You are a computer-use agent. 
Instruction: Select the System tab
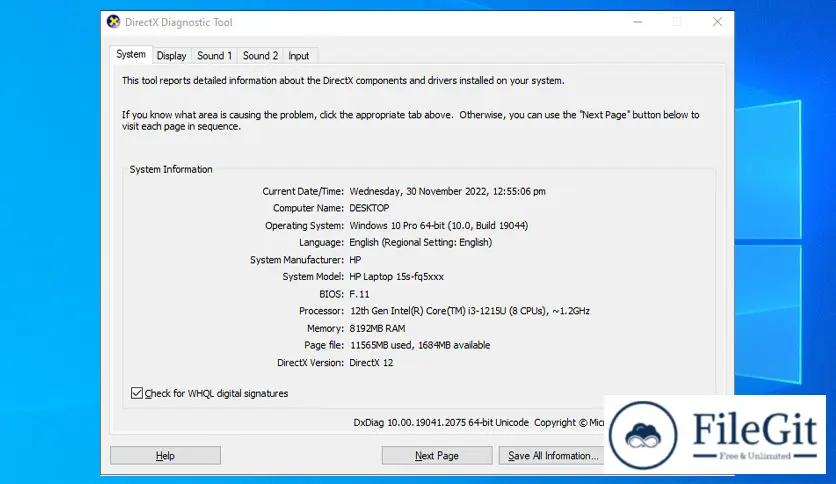coord(131,54)
